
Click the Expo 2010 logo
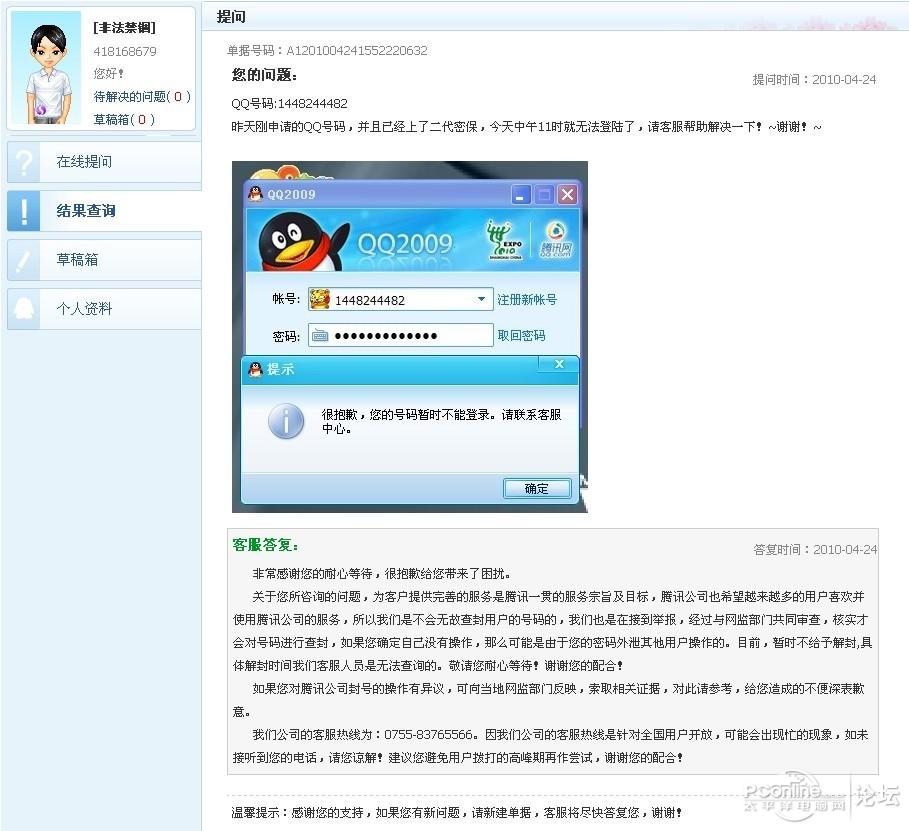tap(506, 240)
